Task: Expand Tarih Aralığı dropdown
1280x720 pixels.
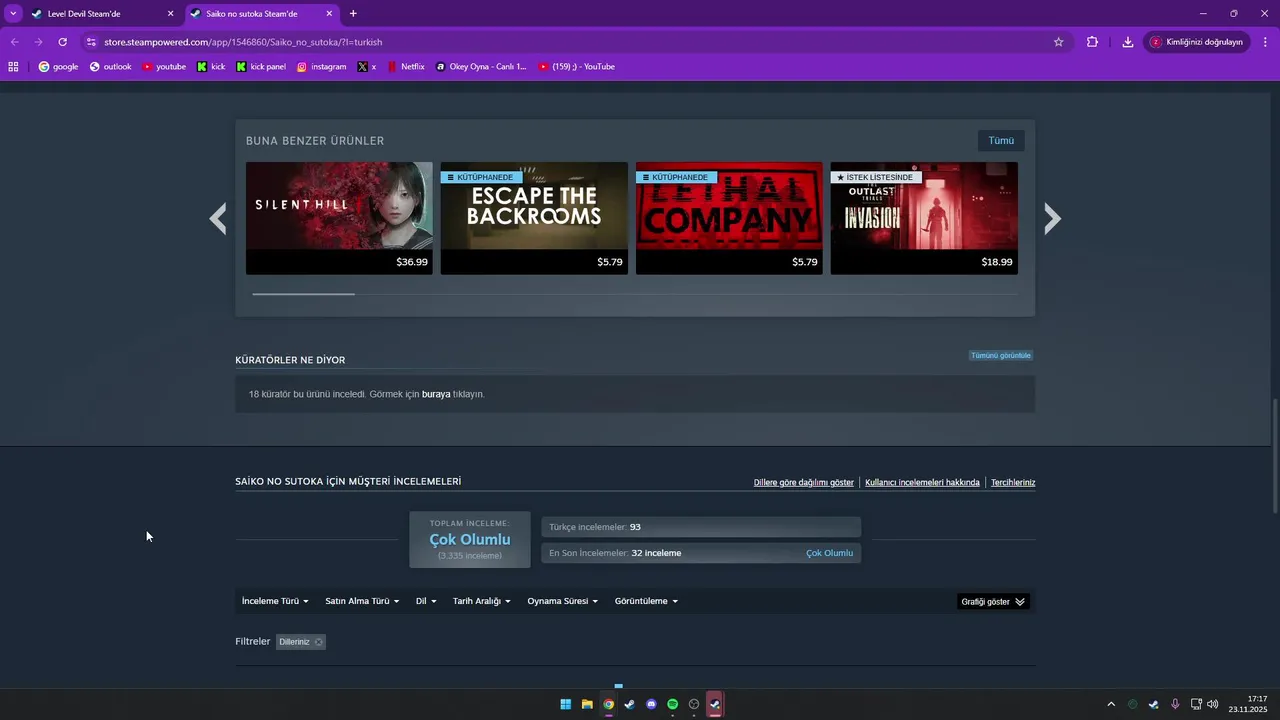Action: pos(482,601)
